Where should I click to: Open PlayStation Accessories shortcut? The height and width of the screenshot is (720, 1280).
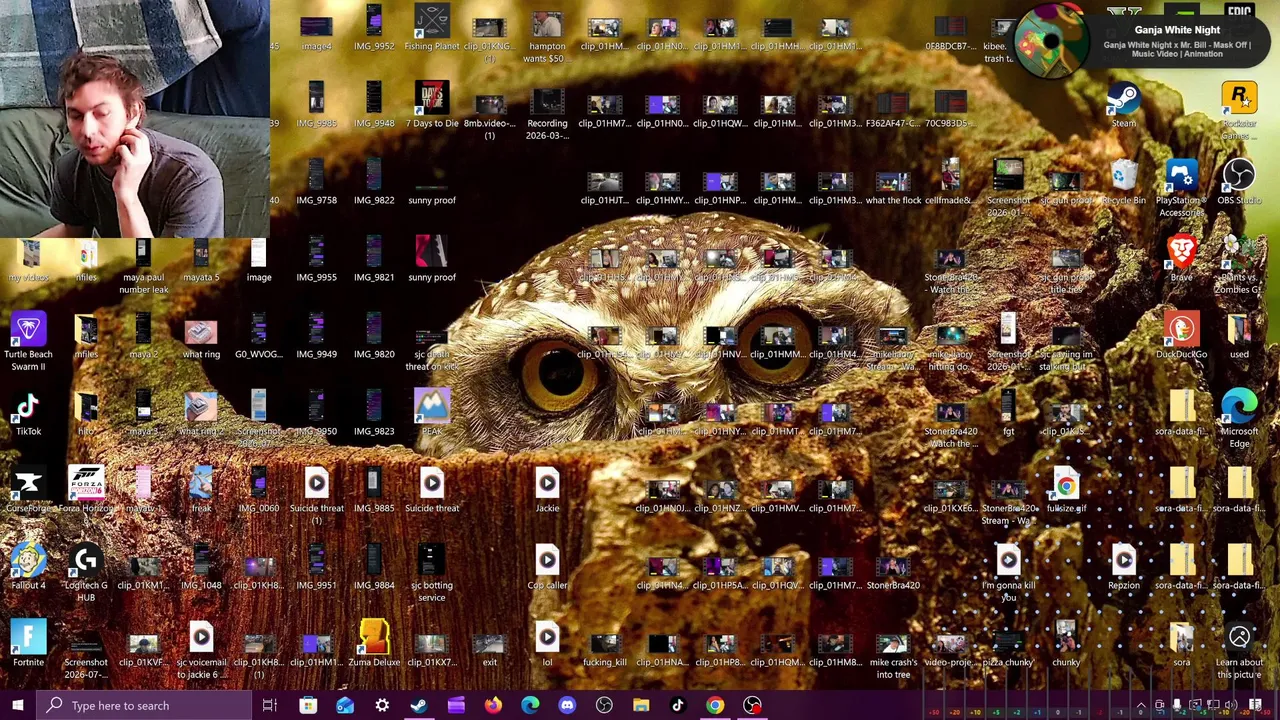1182,188
